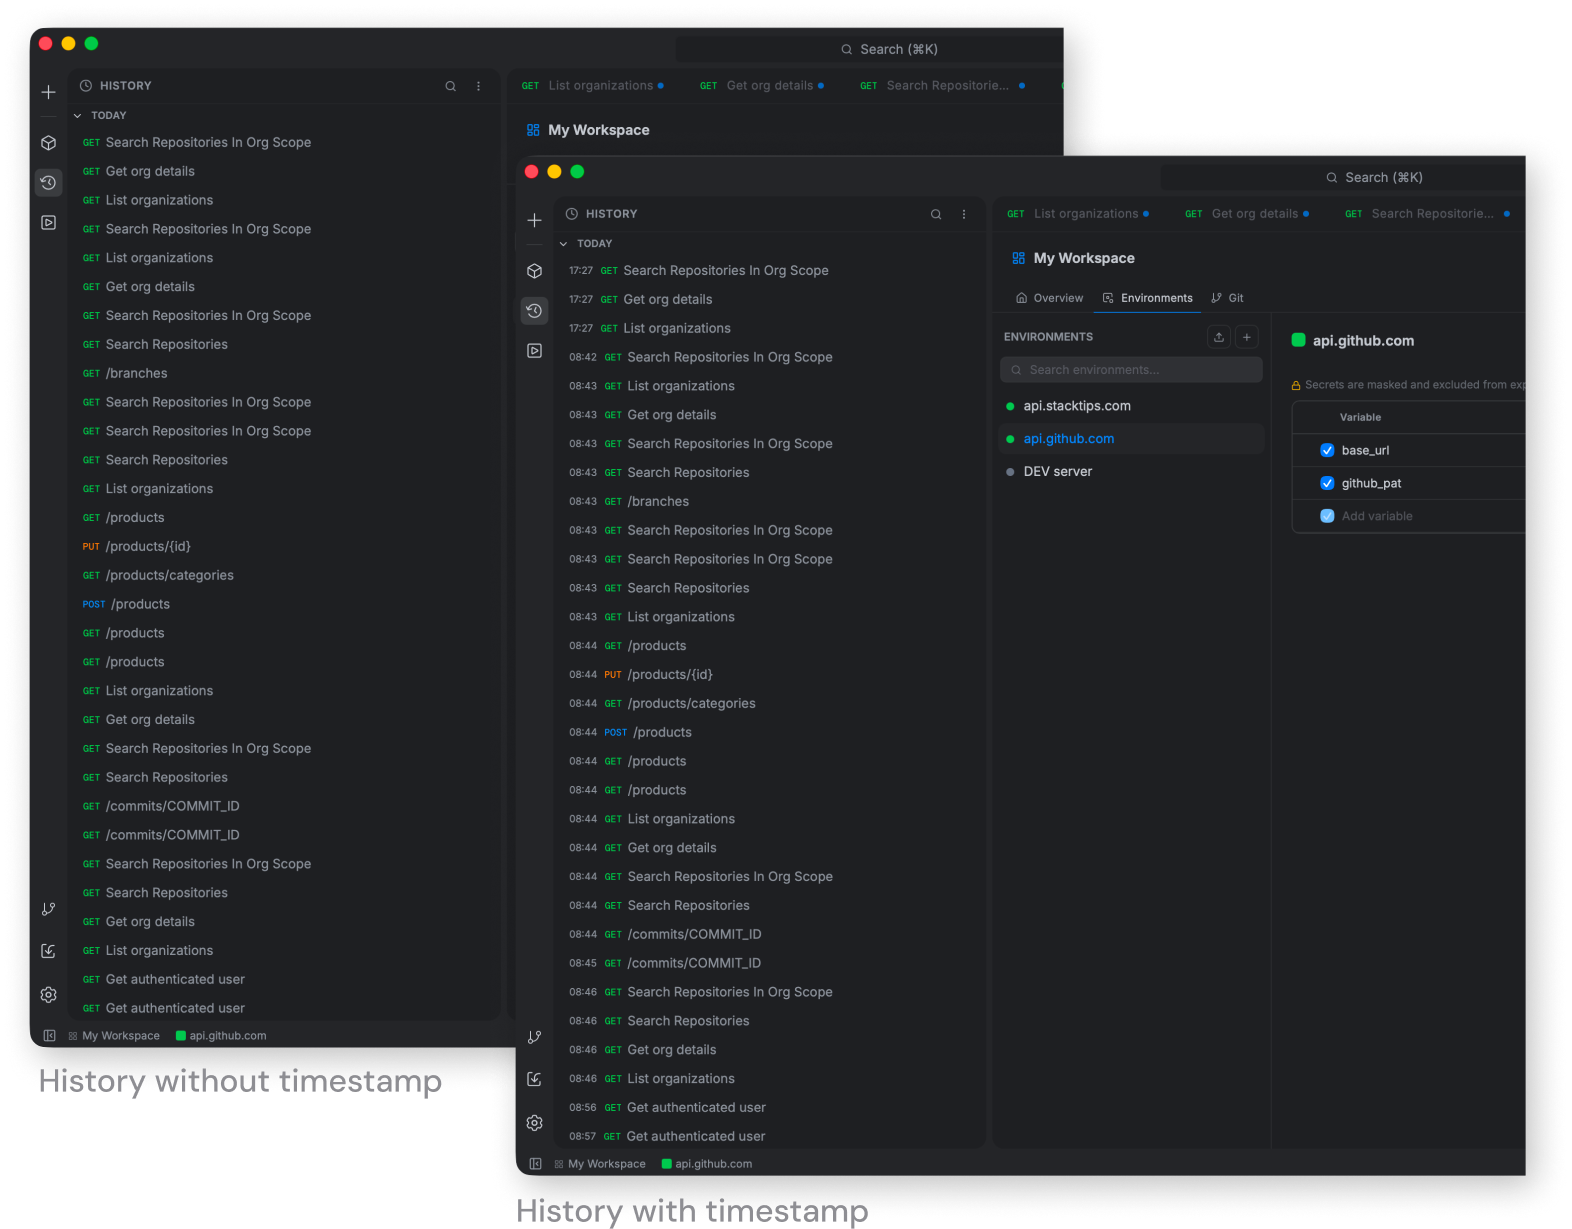
Task: Click the green api.github.com environment color square
Action: (x=1299, y=340)
